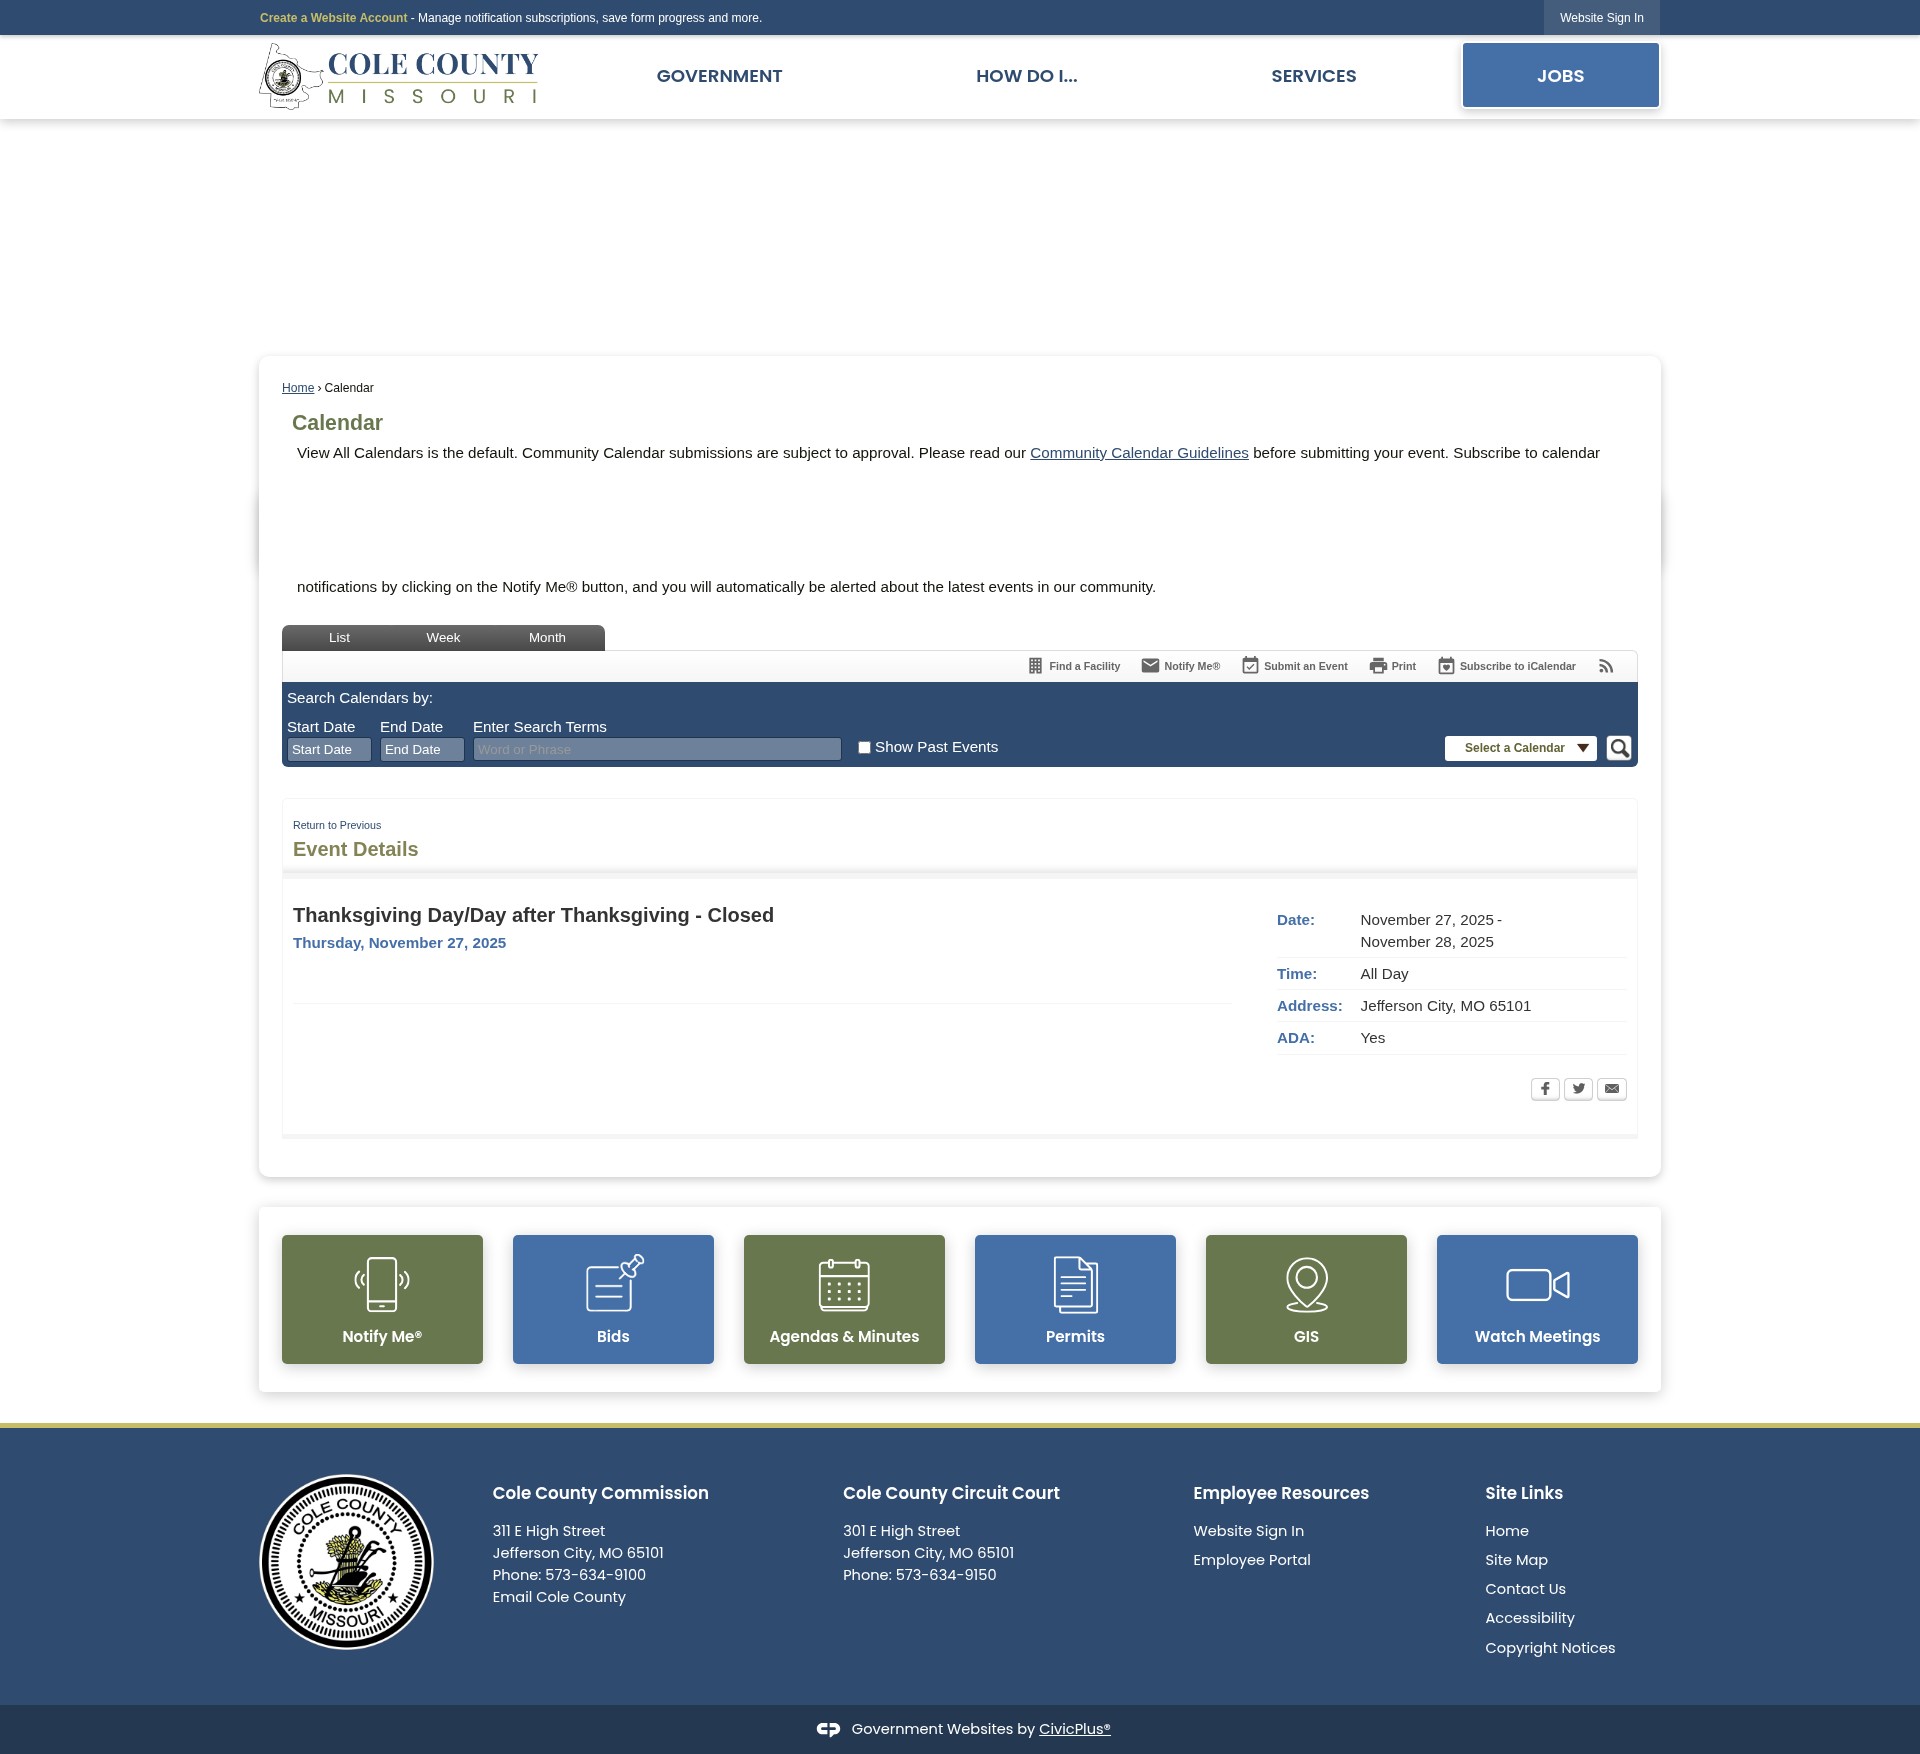The image size is (1920, 1754).
Task: Click Email Cole County link
Action: [x=559, y=1597]
